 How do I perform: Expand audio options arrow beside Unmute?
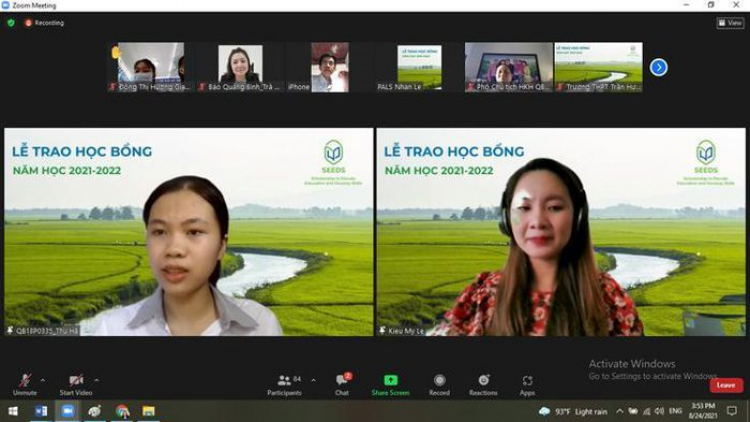click(x=43, y=380)
